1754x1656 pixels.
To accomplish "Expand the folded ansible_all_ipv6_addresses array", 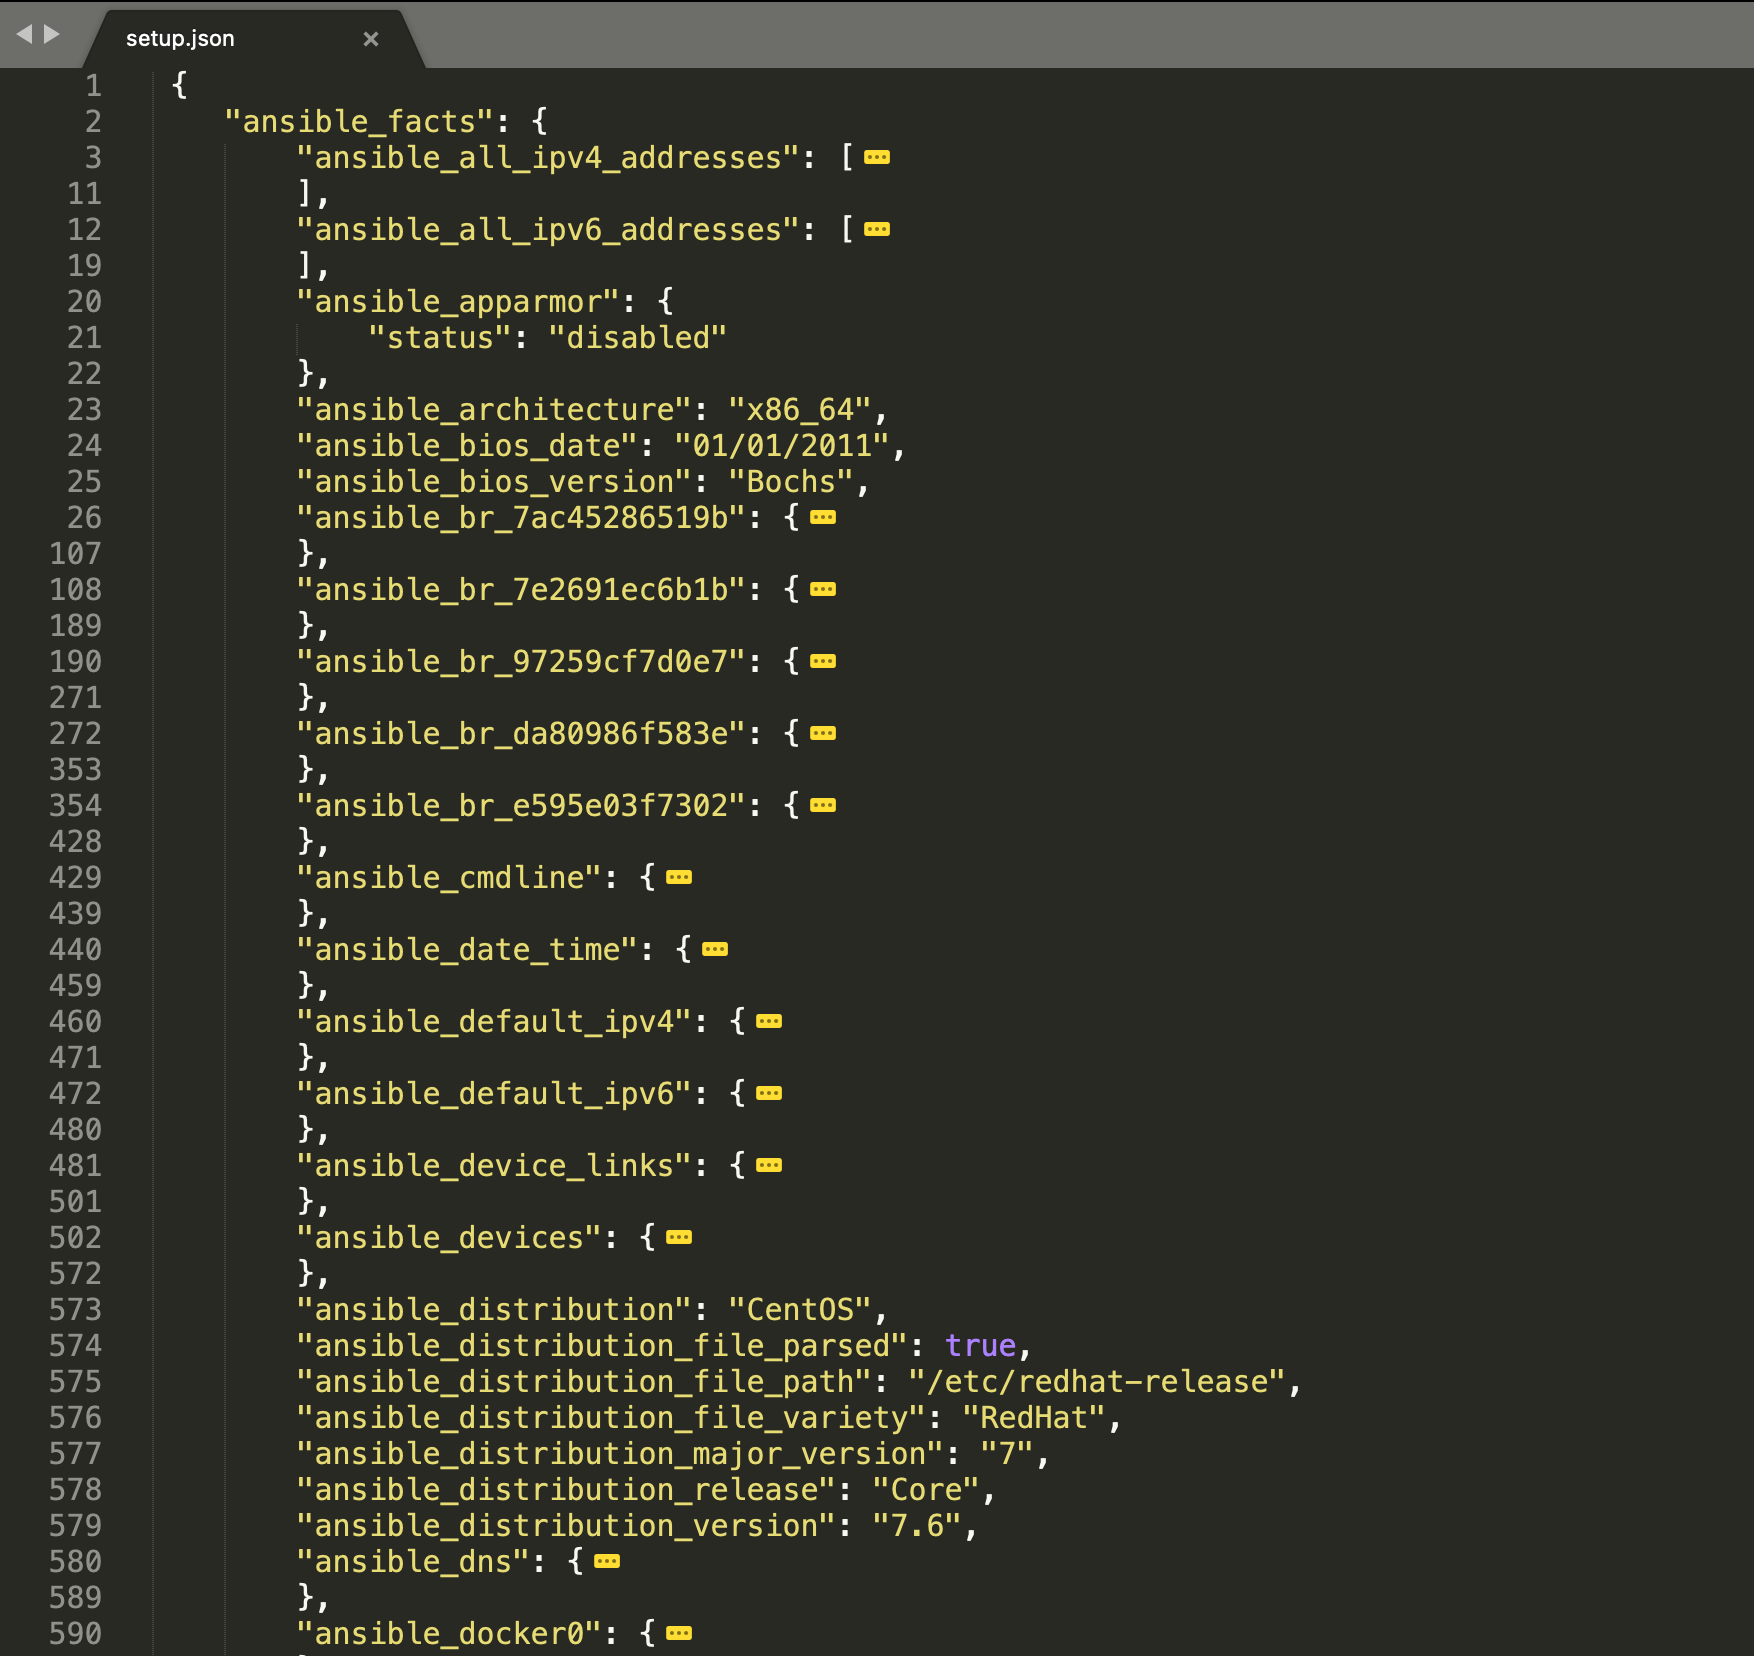I will tap(878, 229).
